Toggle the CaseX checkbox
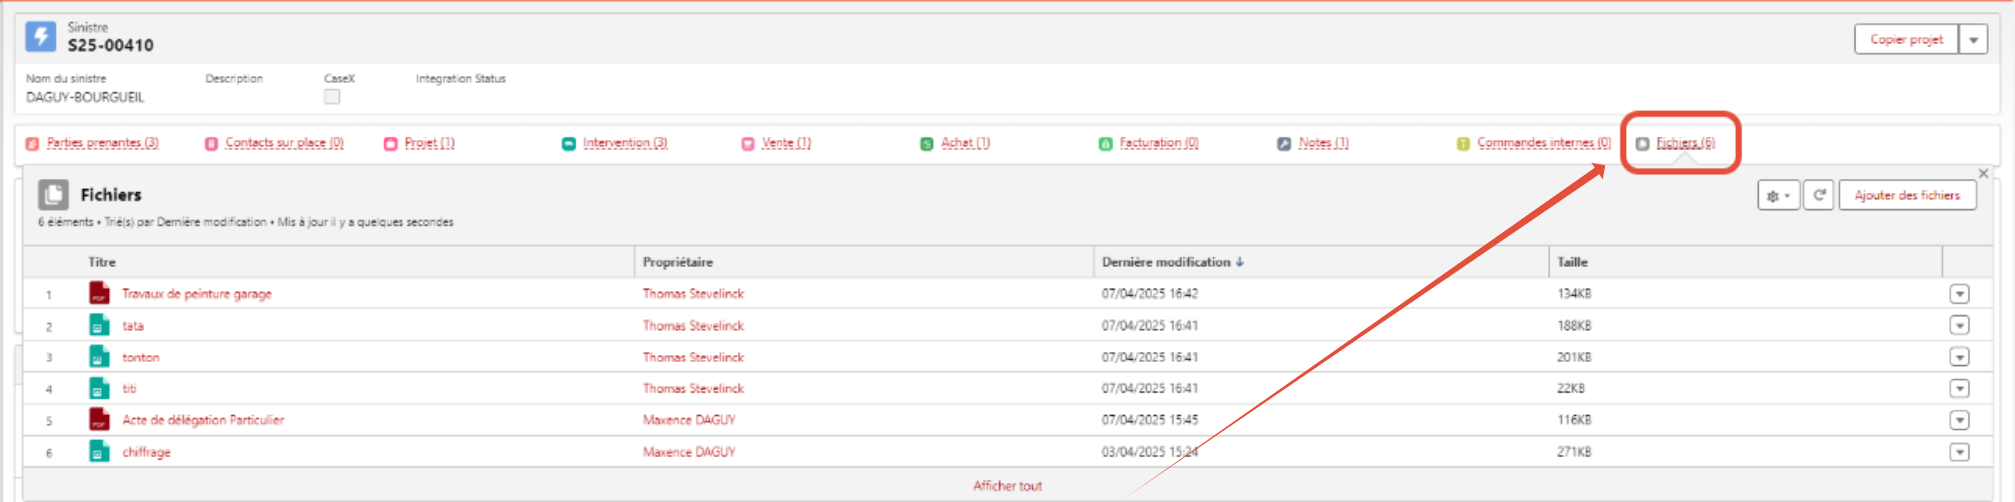 (332, 97)
